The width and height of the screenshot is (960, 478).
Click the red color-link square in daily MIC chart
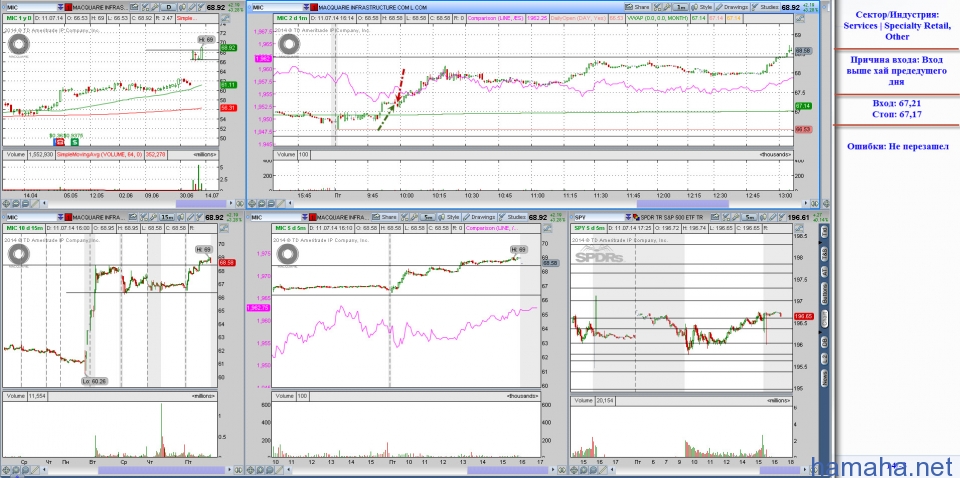click(68, 7)
